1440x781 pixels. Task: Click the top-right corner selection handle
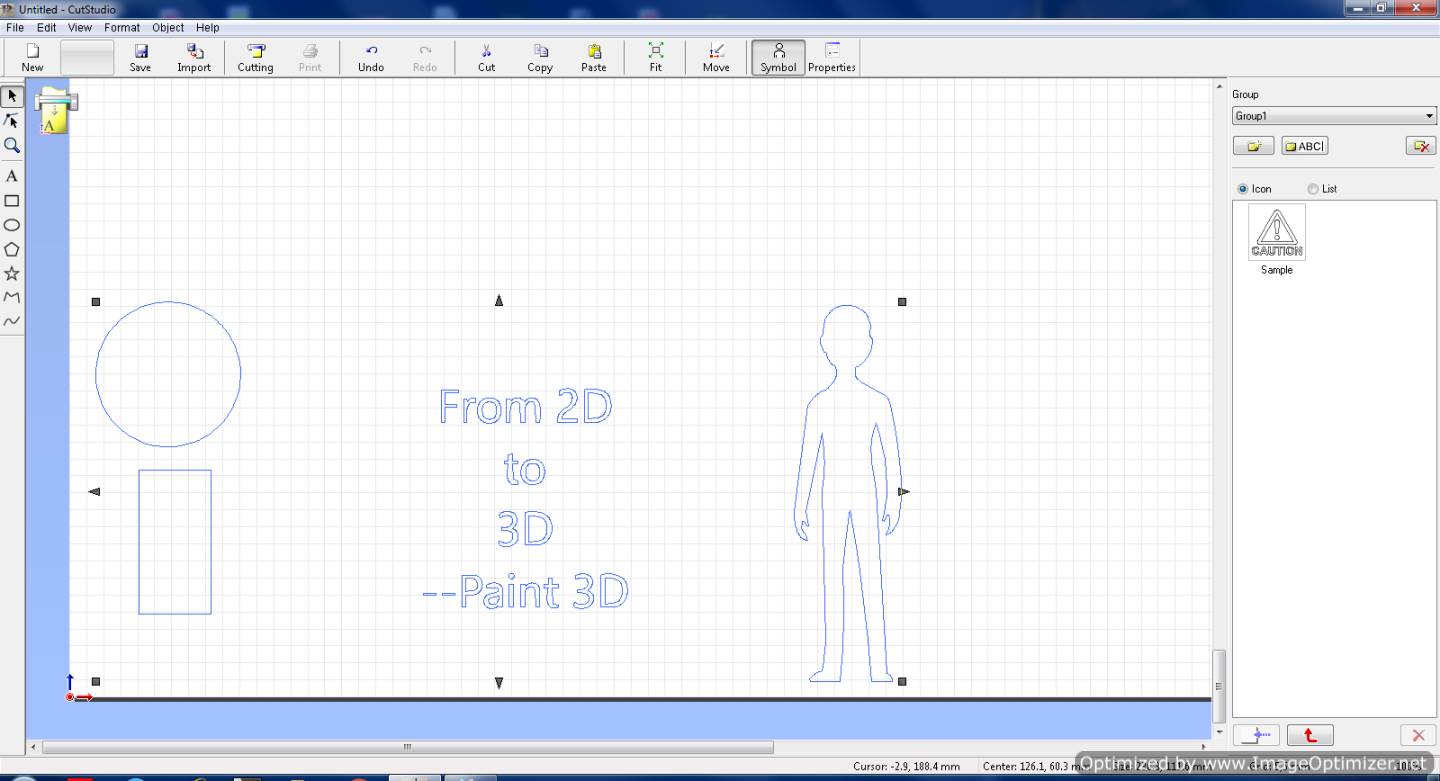point(902,301)
